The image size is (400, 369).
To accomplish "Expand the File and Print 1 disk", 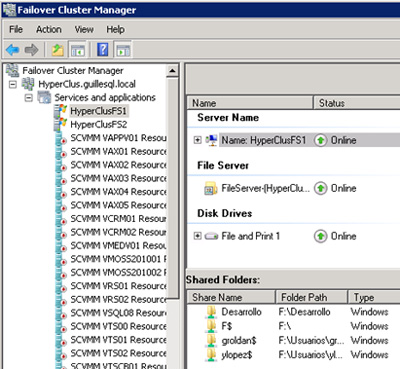I will [198, 236].
